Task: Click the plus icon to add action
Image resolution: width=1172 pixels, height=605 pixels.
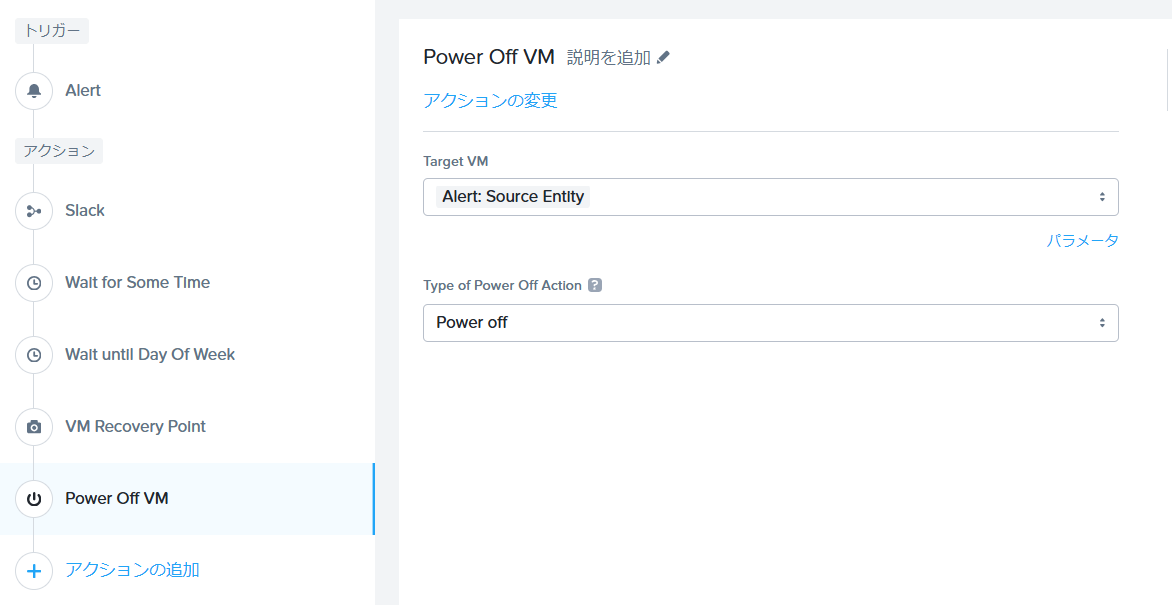Action: click(34, 571)
